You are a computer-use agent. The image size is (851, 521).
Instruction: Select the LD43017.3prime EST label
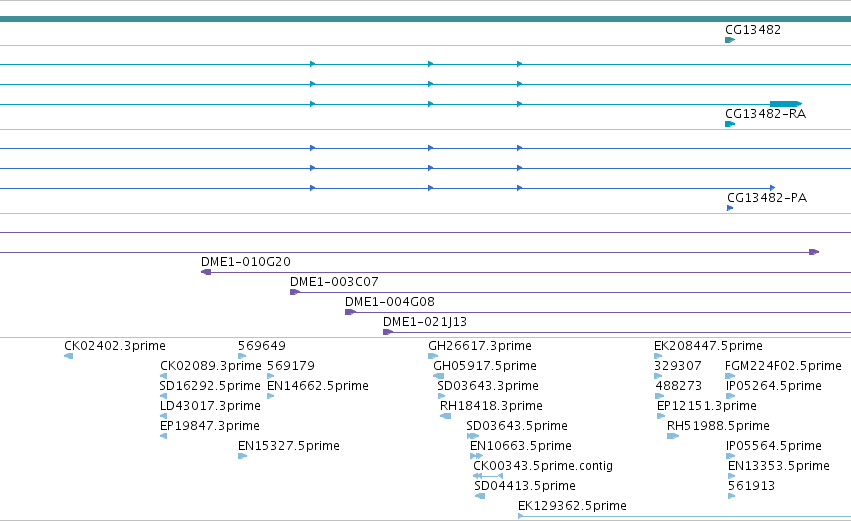pos(210,406)
